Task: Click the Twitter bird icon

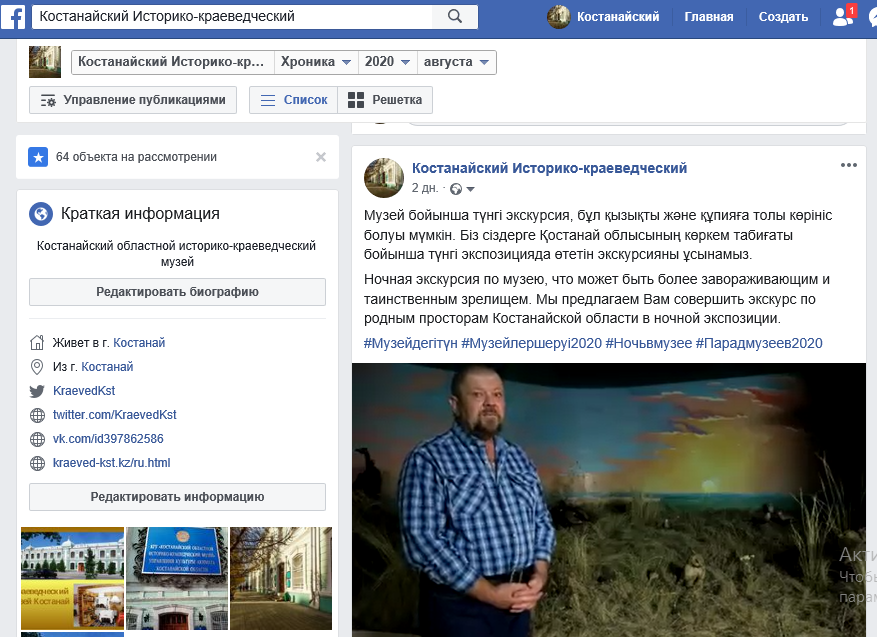Action: pyautogui.click(x=37, y=391)
